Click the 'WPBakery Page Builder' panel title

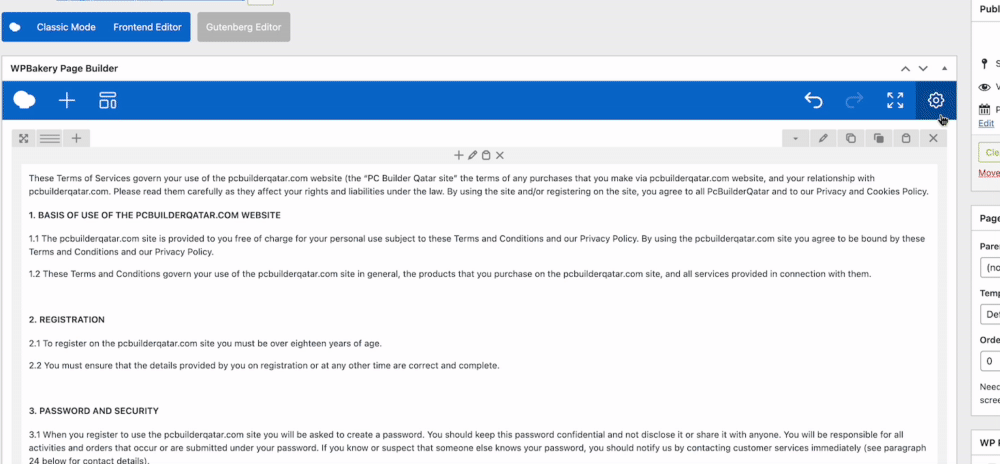click(x=64, y=68)
